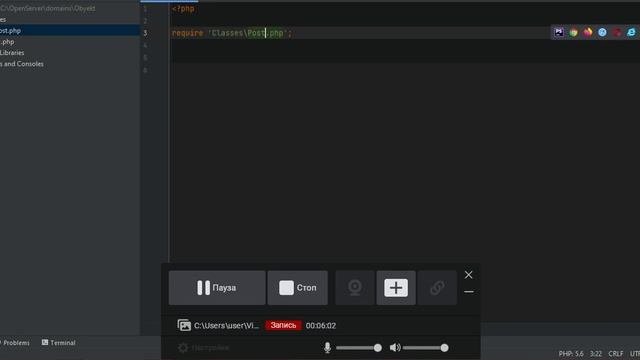640x360 pixels.
Task: Mute the system sound speaker icon
Action: click(395, 348)
